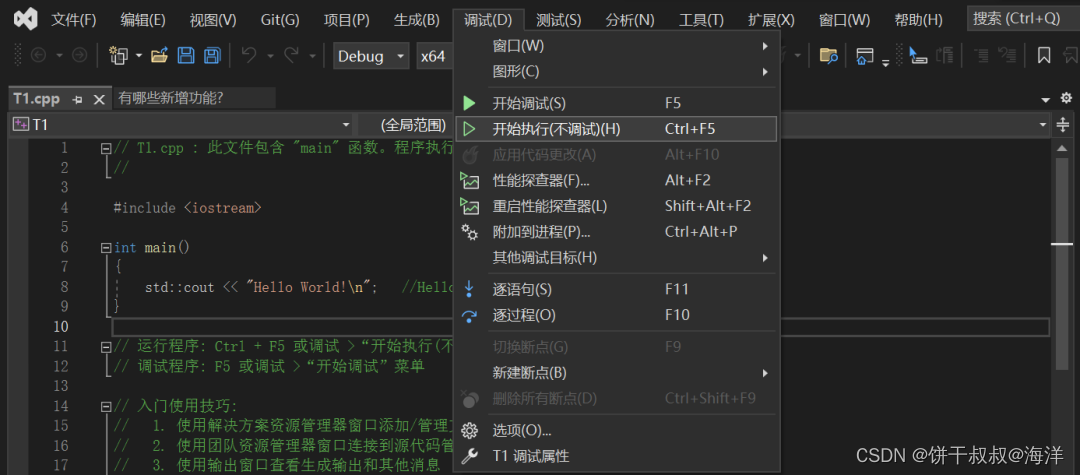This screenshot has width=1080, height=475.
Task: Click the blue cursor select-element toolbar icon
Action: tap(917, 56)
